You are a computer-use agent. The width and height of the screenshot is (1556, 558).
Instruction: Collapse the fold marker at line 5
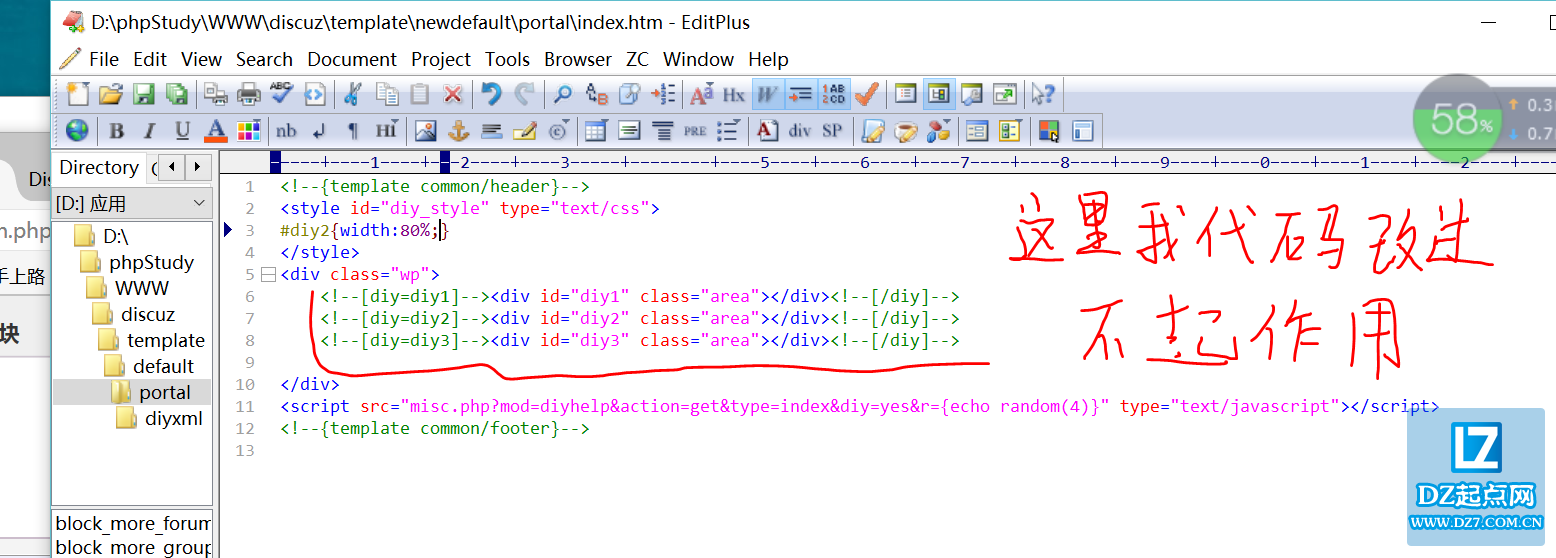point(268,274)
